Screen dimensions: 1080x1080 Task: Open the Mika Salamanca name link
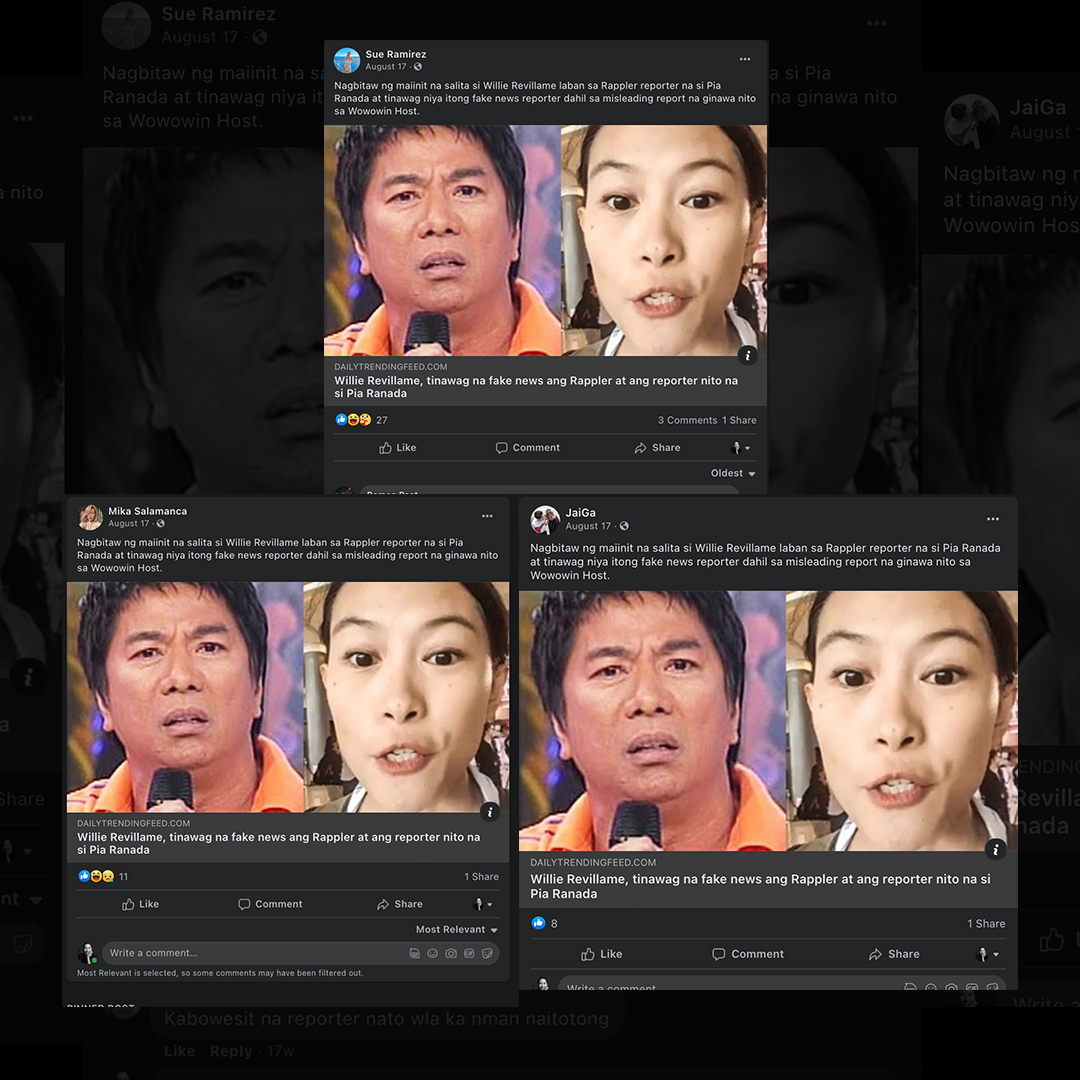pyautogui.click(x=147, y=511)
